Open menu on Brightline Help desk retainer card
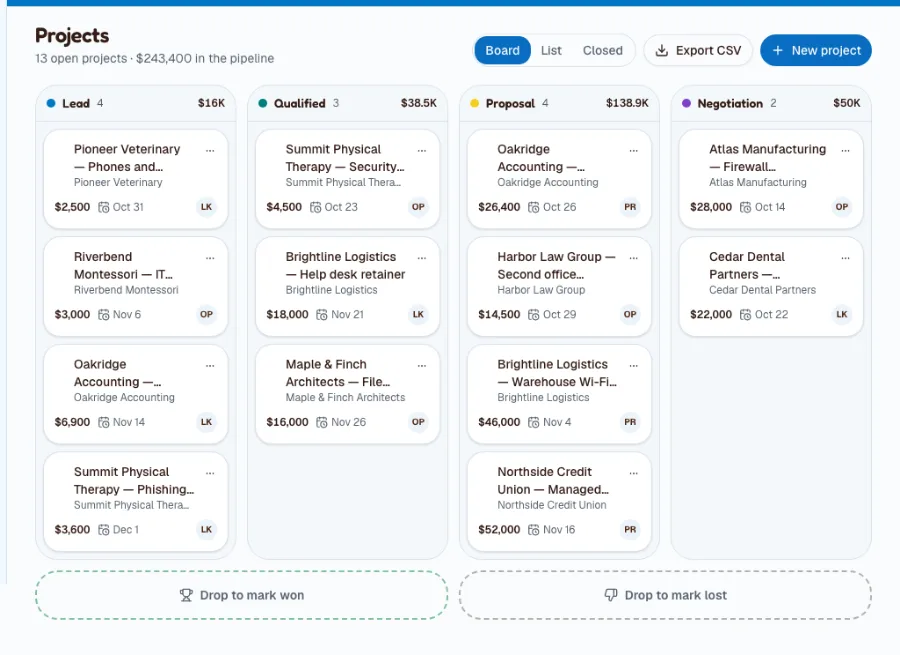 [422, 258]
